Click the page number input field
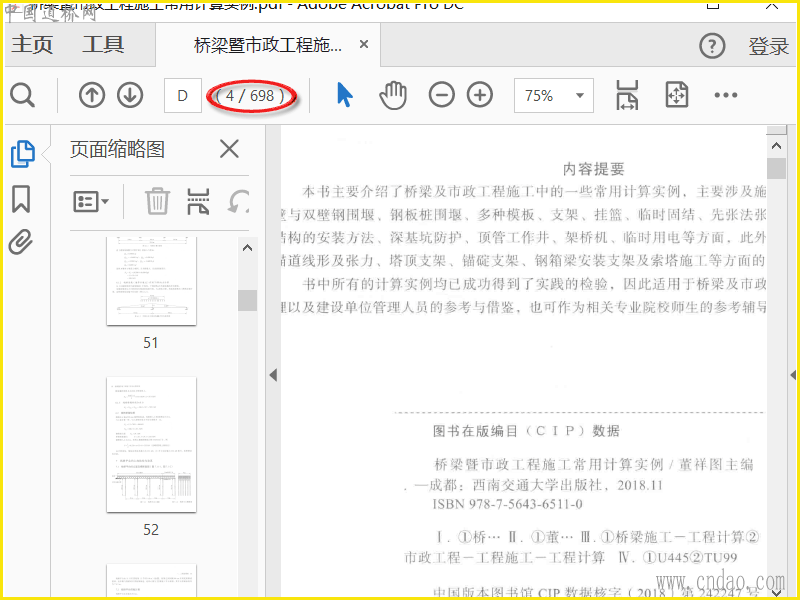The image size is (800, 600). point(183,95)
